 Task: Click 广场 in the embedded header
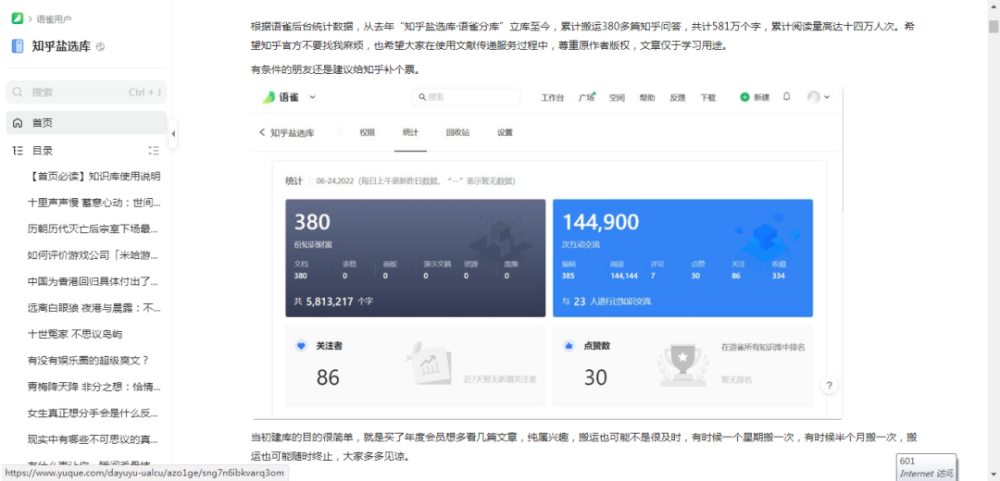pos(586,98)
